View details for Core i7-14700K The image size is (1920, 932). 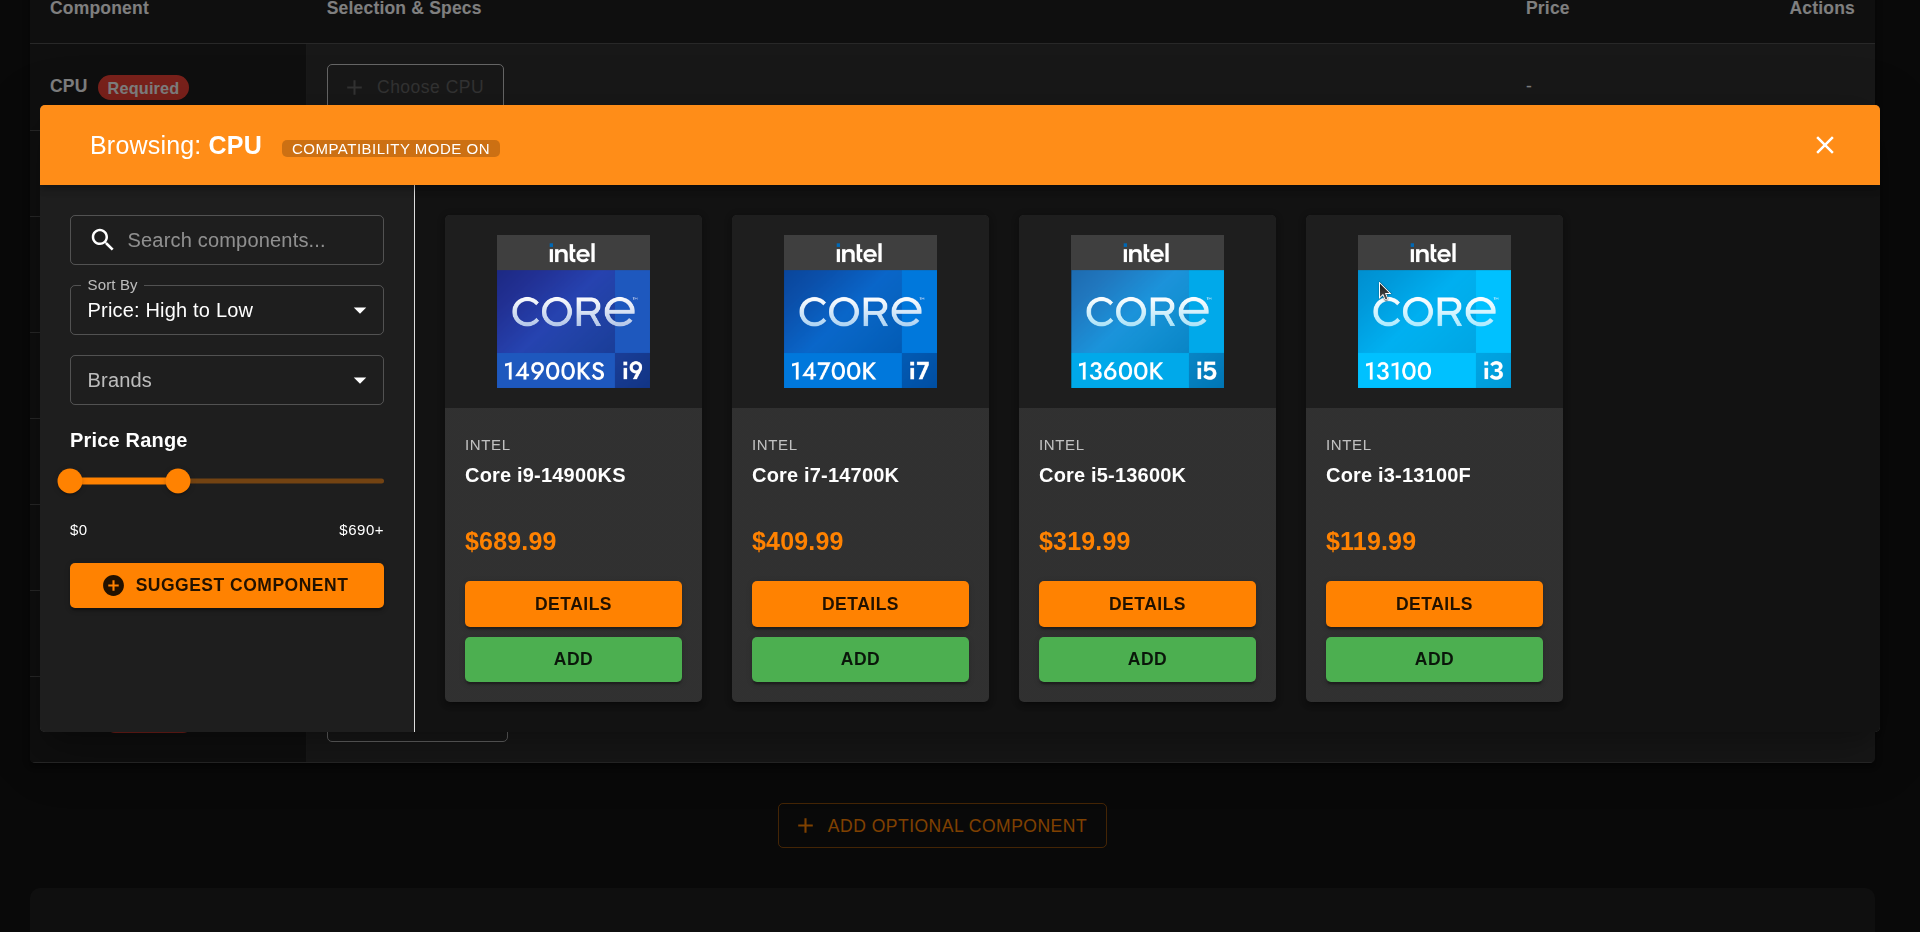pos(860,604)
